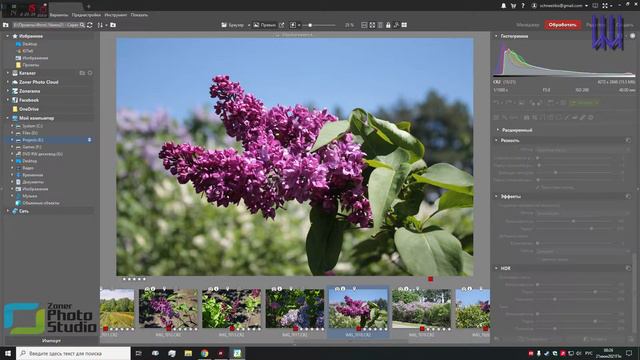Click the expand to full view icon
The width and height of the screenshot is (640, 360).
point(372,25)
